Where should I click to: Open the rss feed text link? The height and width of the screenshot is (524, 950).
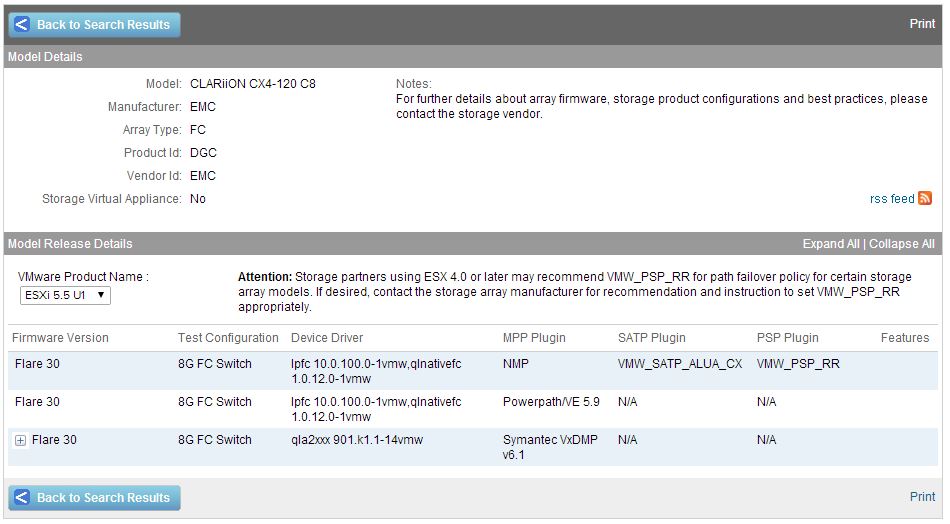coord(892,199)
